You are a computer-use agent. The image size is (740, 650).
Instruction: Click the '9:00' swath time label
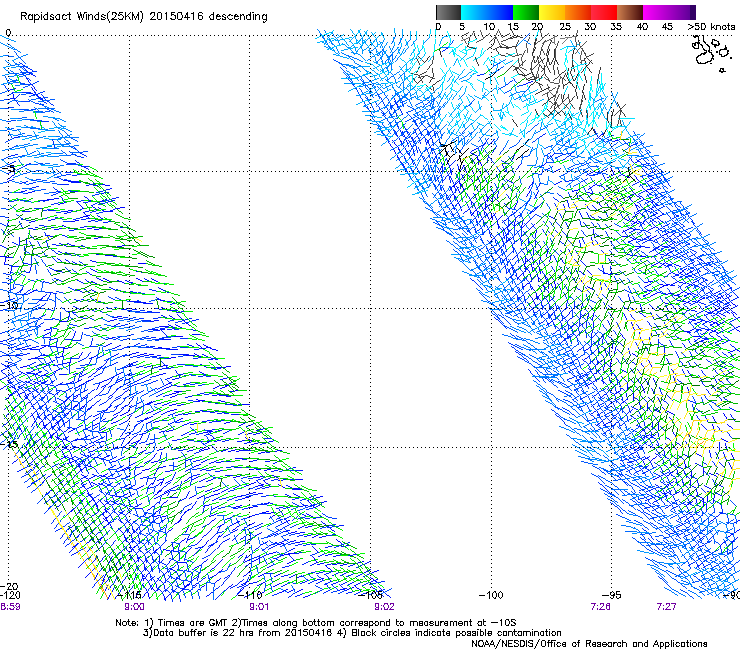(x=135, y=607)
